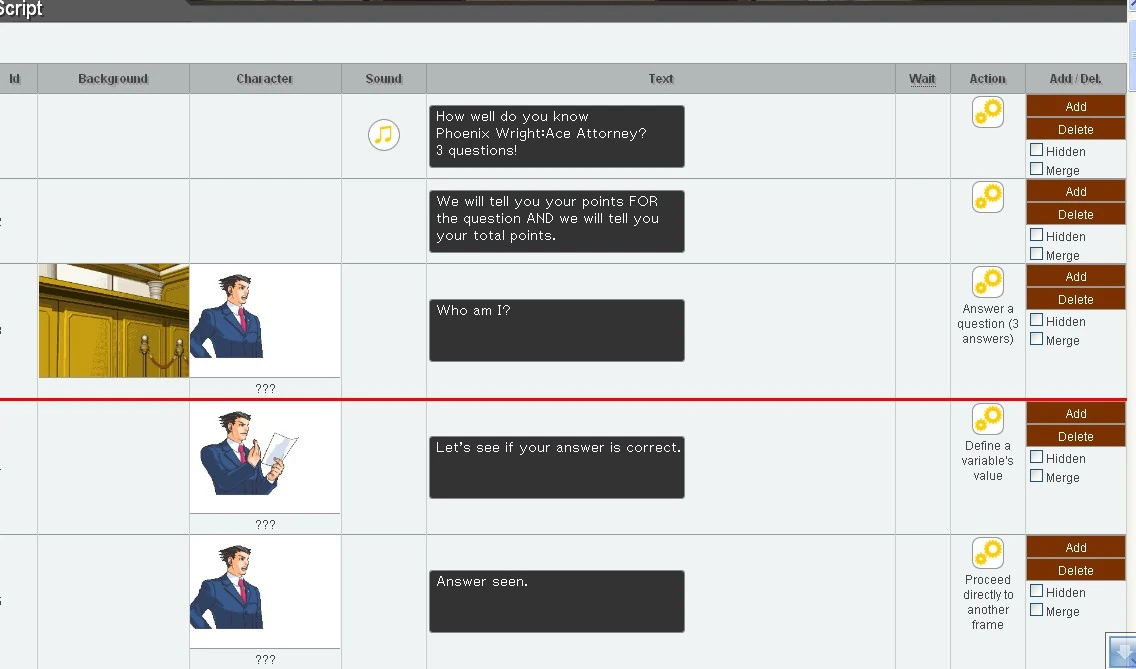
Task: Select Phoenix character sprite in 'Who am I?' row
Action: pyautogui.click(x=265, y=320)
